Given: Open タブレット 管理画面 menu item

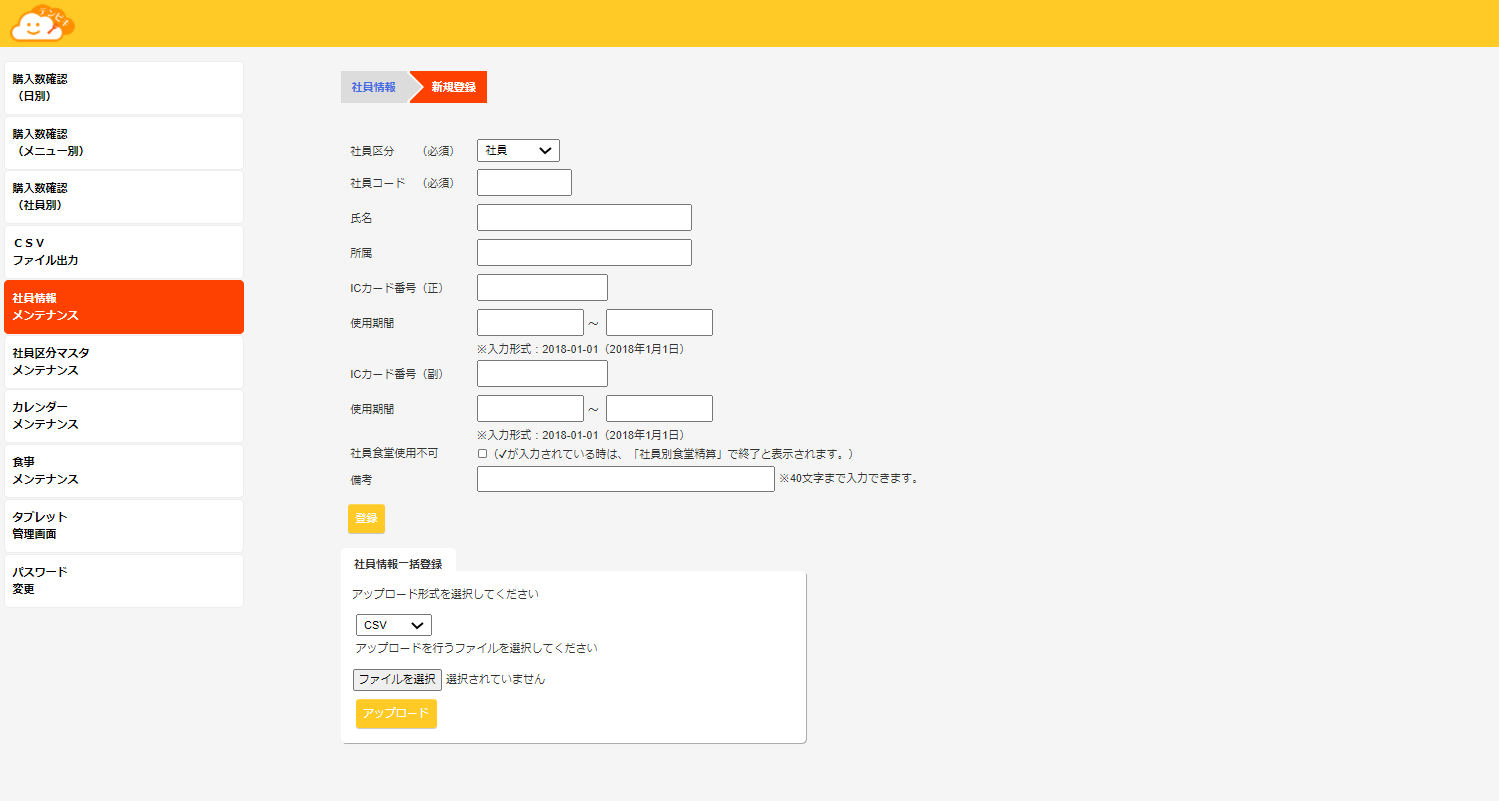Looking at the screenshot, I should coord(123,526).
